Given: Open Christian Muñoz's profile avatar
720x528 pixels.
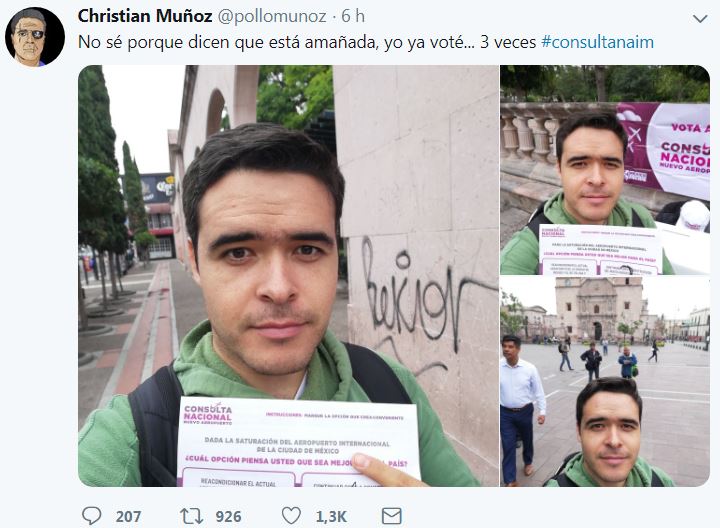Looking at the screenshot, I should (x=35, y=37).
